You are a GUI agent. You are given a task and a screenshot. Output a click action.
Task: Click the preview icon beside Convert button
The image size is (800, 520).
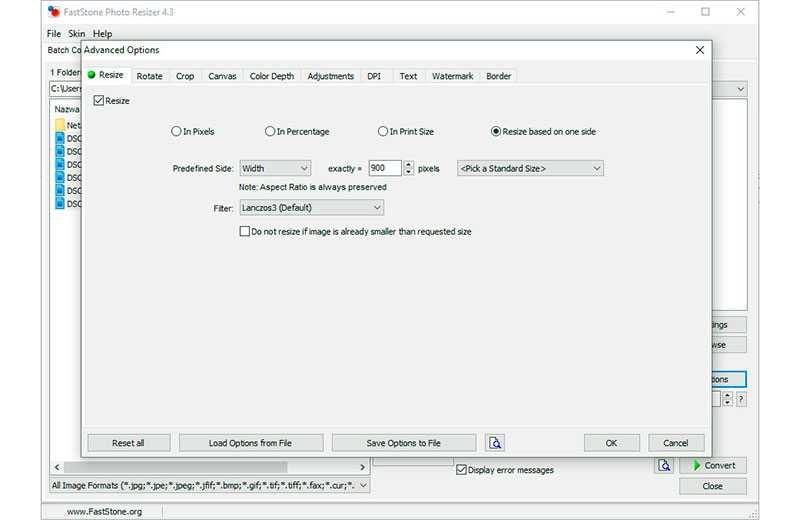click(x=664, y=465)
